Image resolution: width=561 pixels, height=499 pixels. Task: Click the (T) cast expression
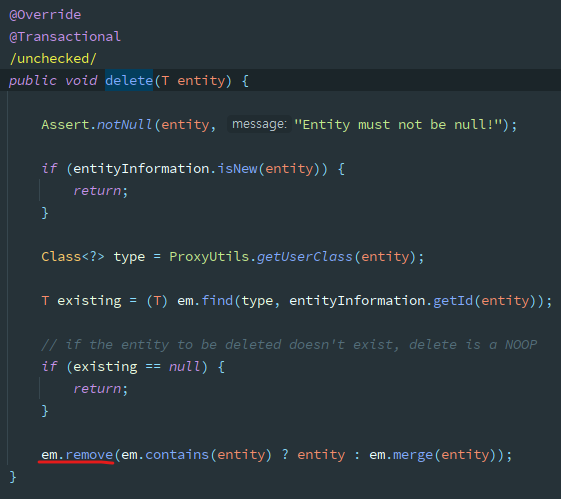157,300
